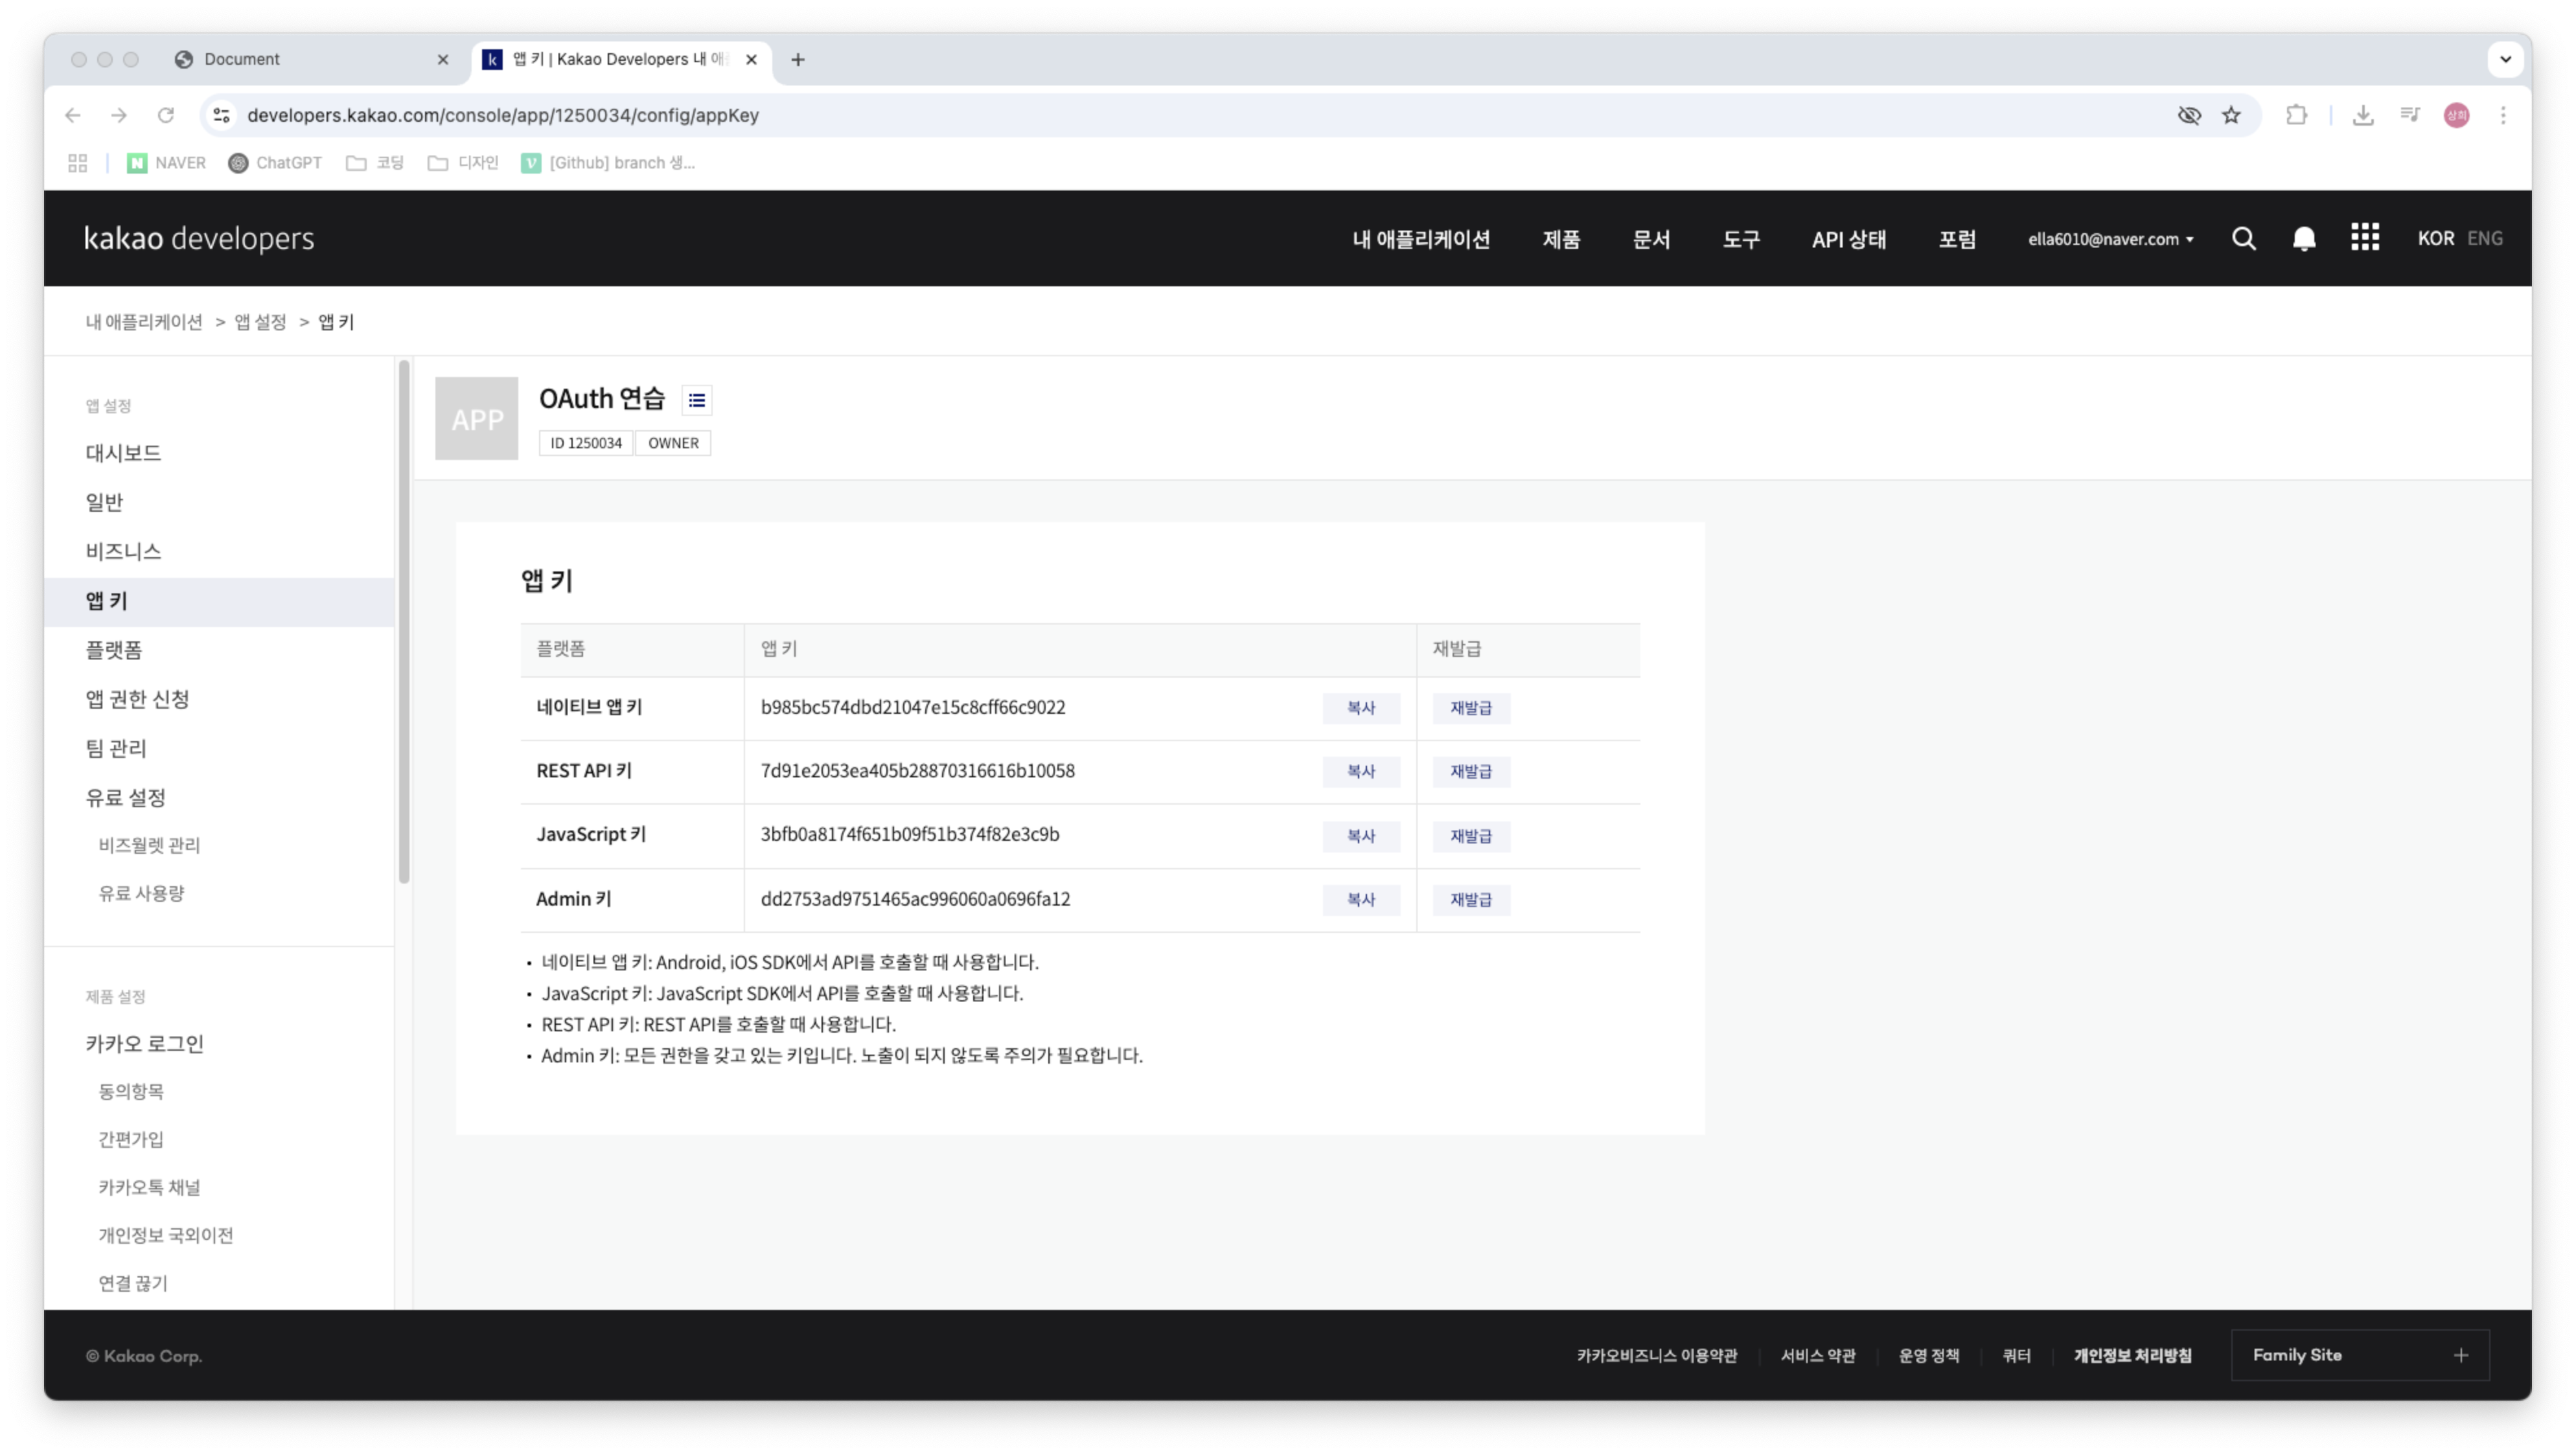This screenshot has height=1455, width=2576.
Task: Click the 앱 설정 breadcrumb
Action: point(260,322)
